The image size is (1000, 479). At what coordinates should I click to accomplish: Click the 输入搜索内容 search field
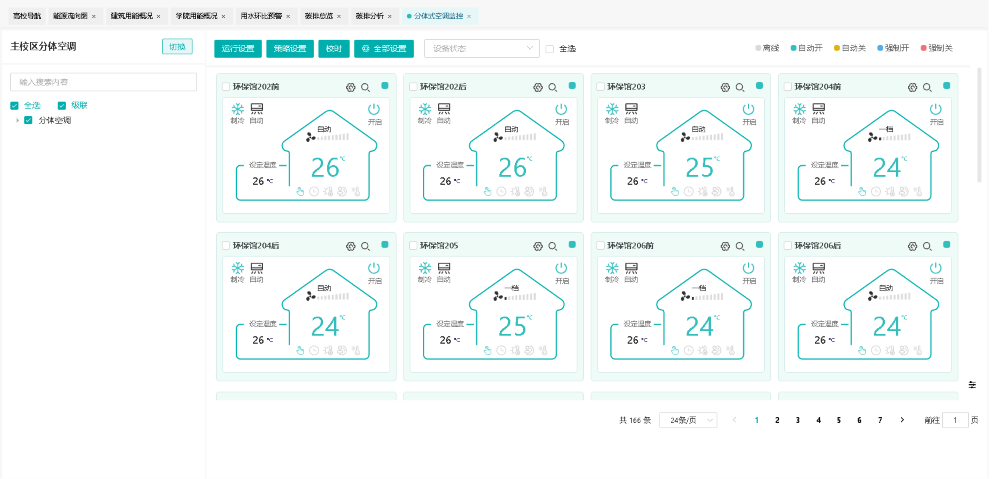[103, 82]
